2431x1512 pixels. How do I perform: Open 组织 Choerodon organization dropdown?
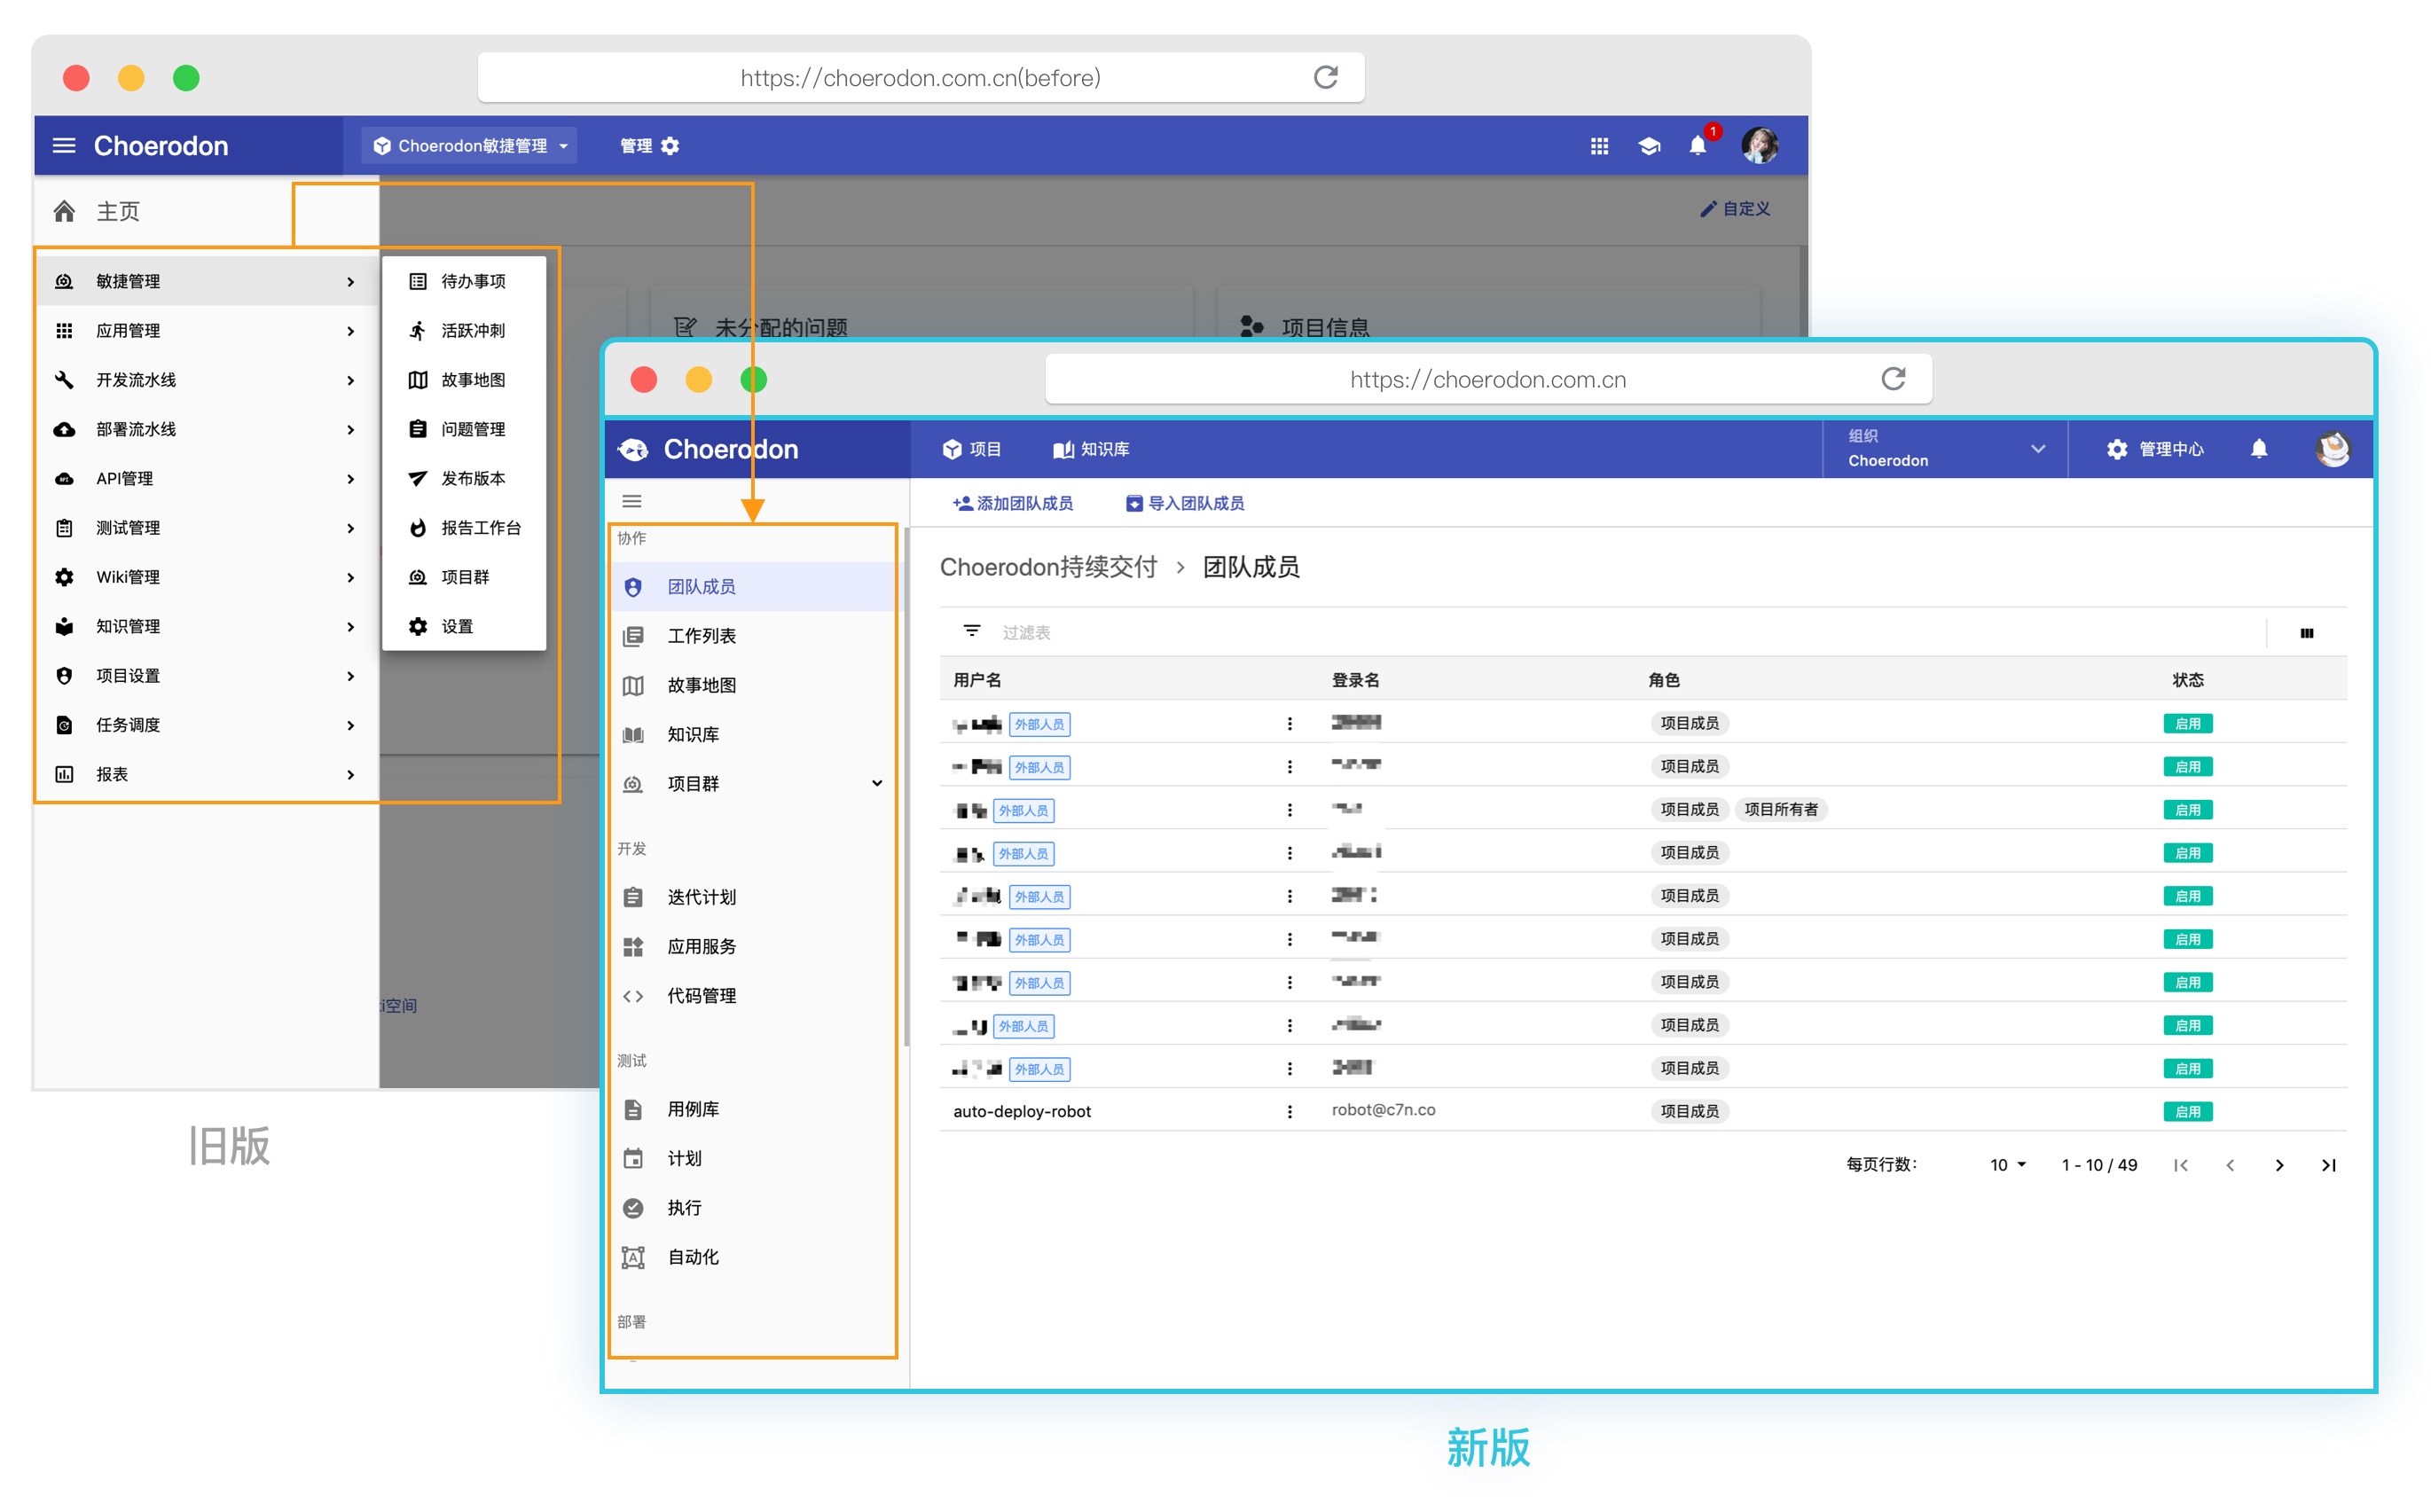[x=1944, y=449]
